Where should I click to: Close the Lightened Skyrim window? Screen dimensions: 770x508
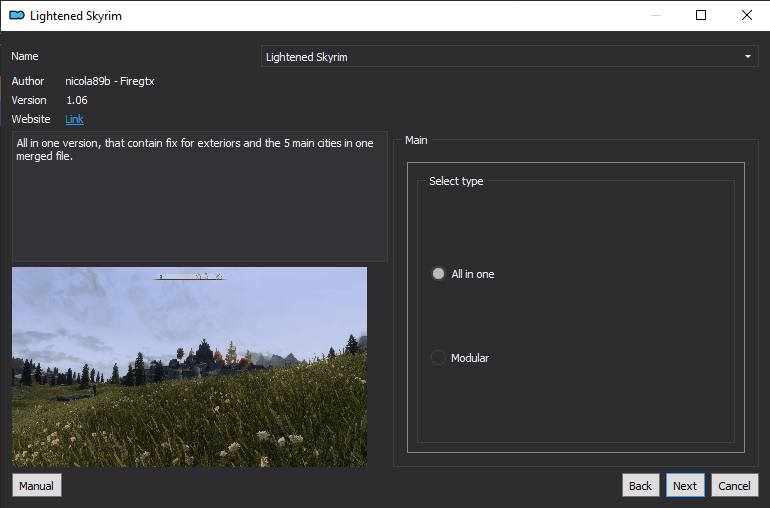[746, 15]
